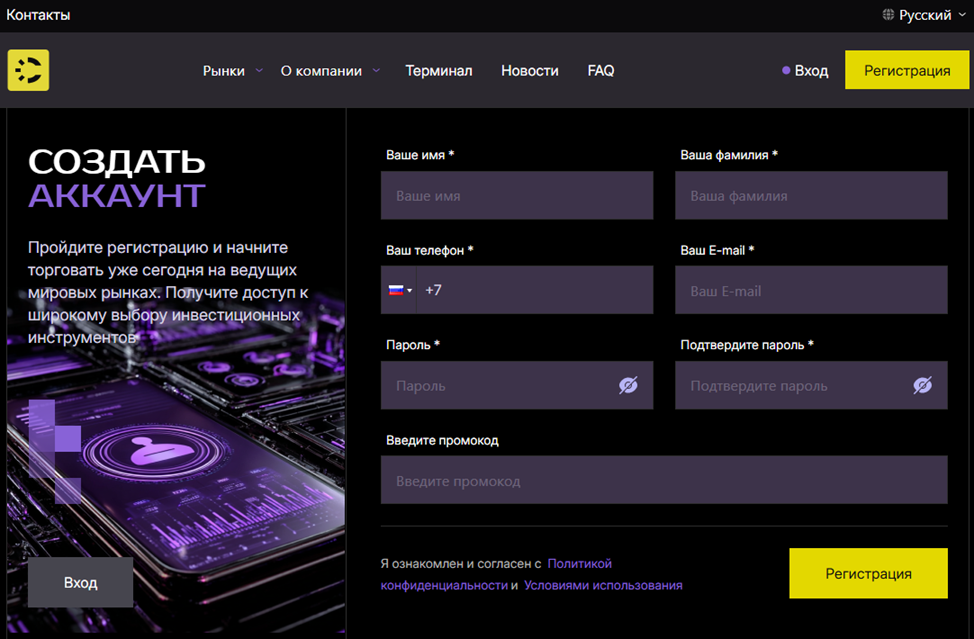
Task: Focus the Ваша фамилия input field
Action: pyautogui.click(x=811, y=196)
